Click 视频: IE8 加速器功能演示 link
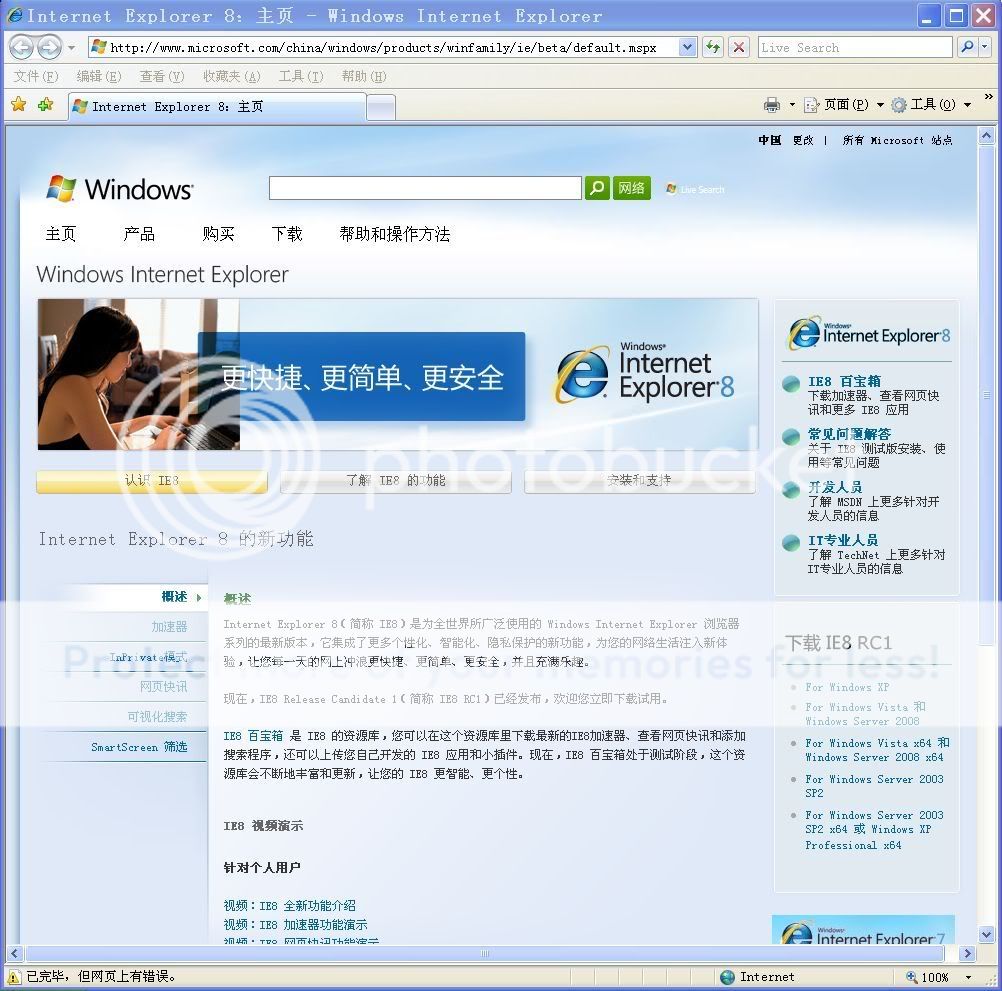 (295, 925)
